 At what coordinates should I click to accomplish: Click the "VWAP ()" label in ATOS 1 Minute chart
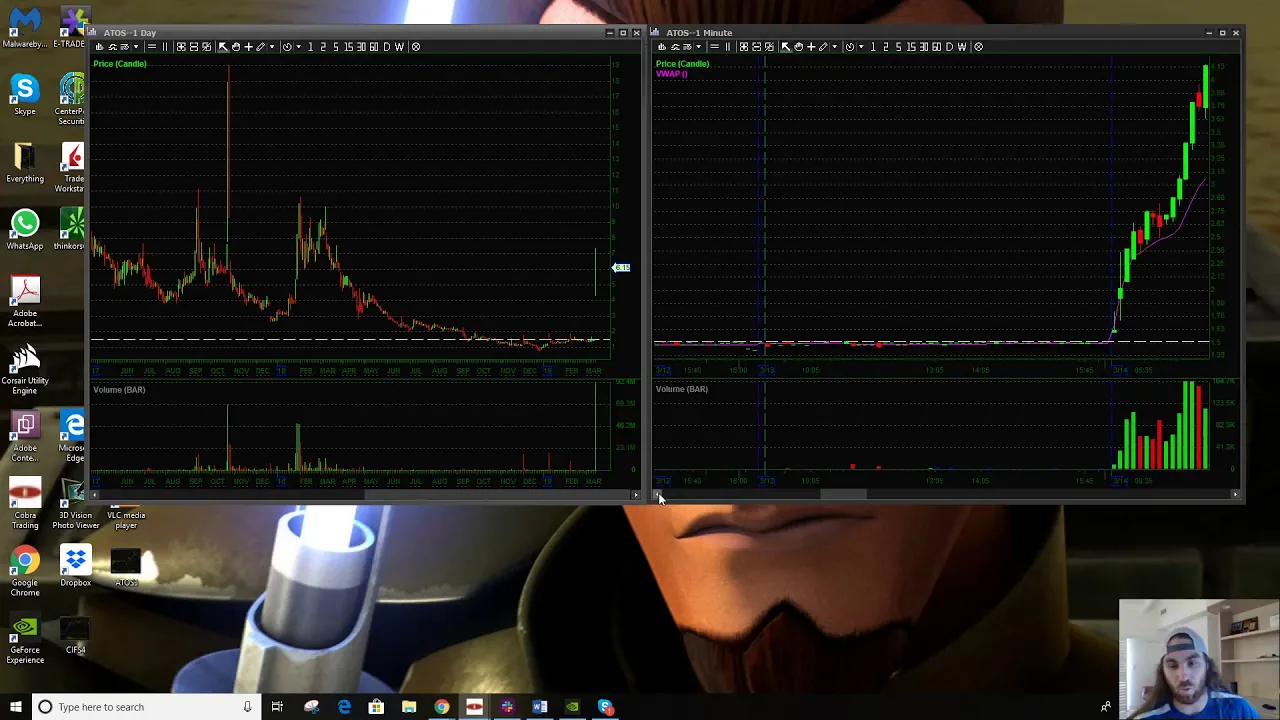coord(672,74)
